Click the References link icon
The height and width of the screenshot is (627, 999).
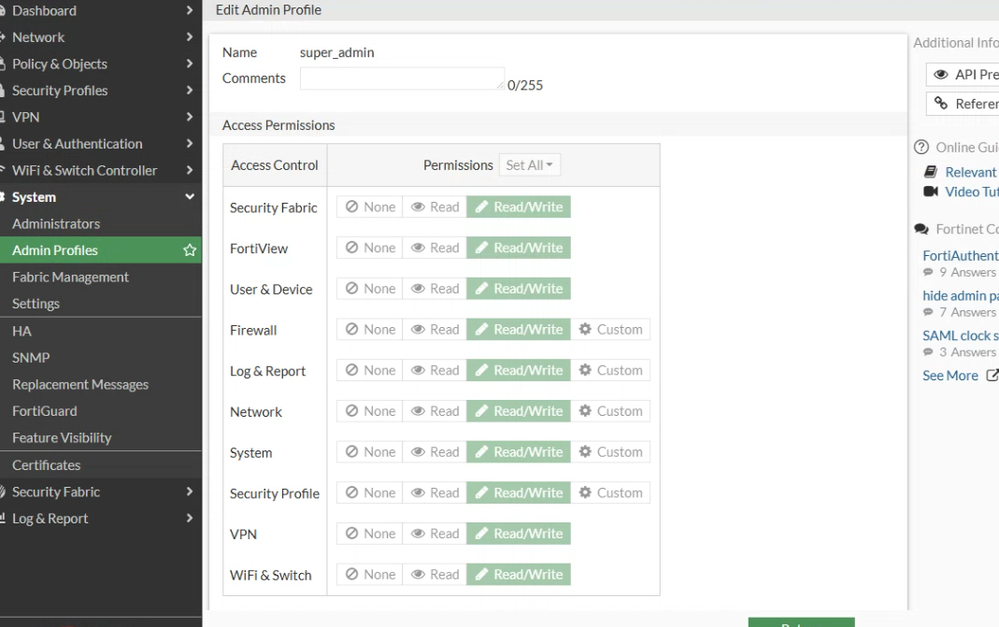click(x=940, y=103)
